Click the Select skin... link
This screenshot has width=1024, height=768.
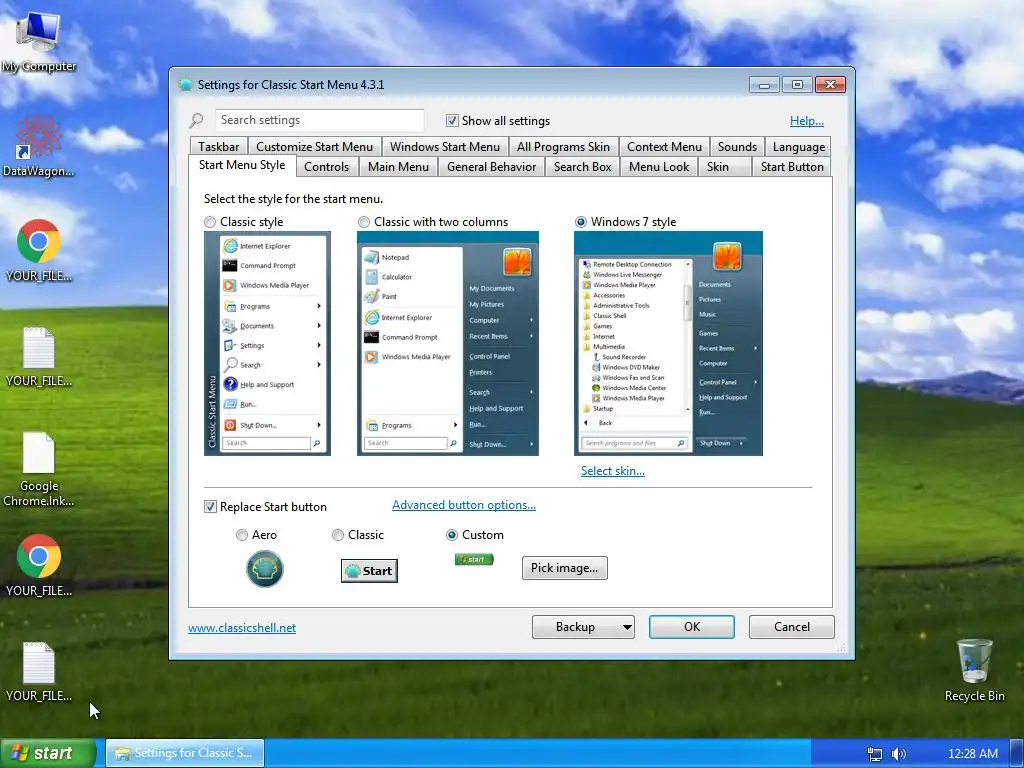pos(613,471)
